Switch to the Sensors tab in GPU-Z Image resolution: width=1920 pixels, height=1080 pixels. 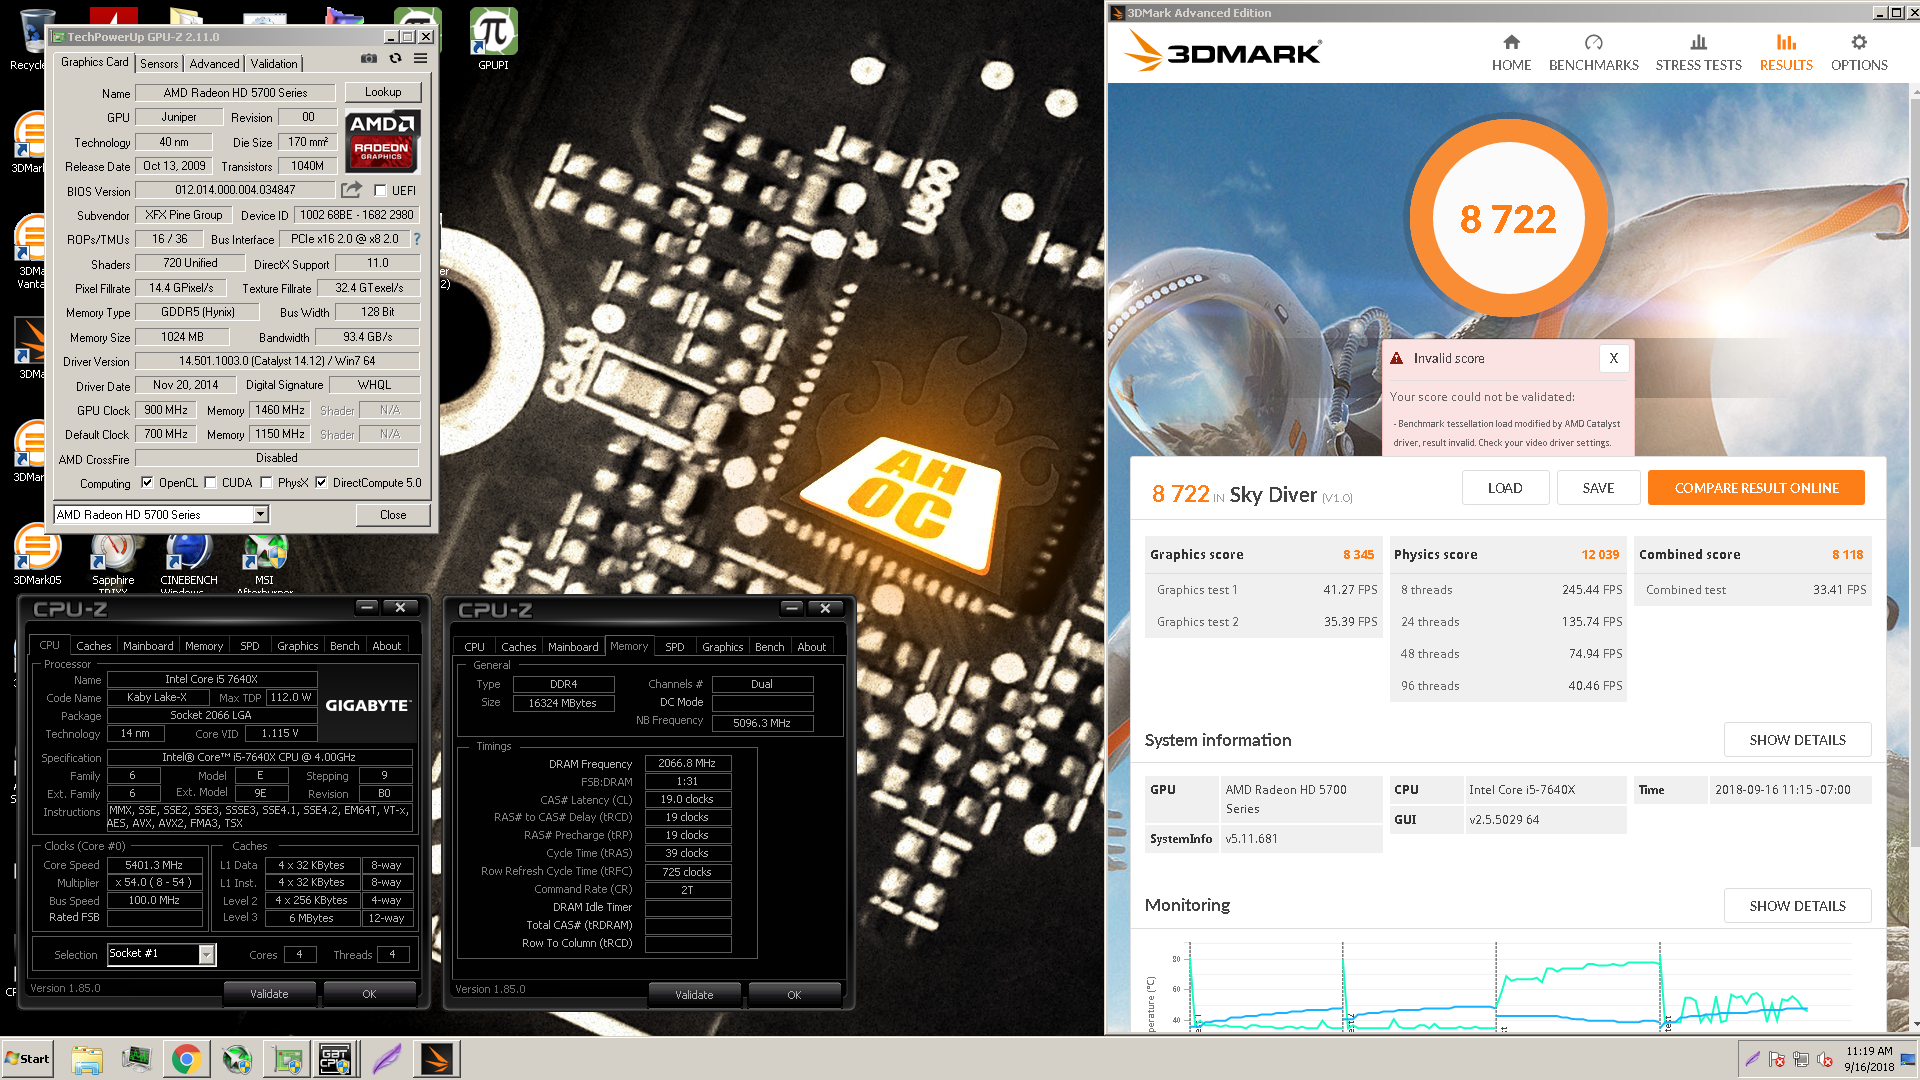pyautogui.click(x=159, y=63)
